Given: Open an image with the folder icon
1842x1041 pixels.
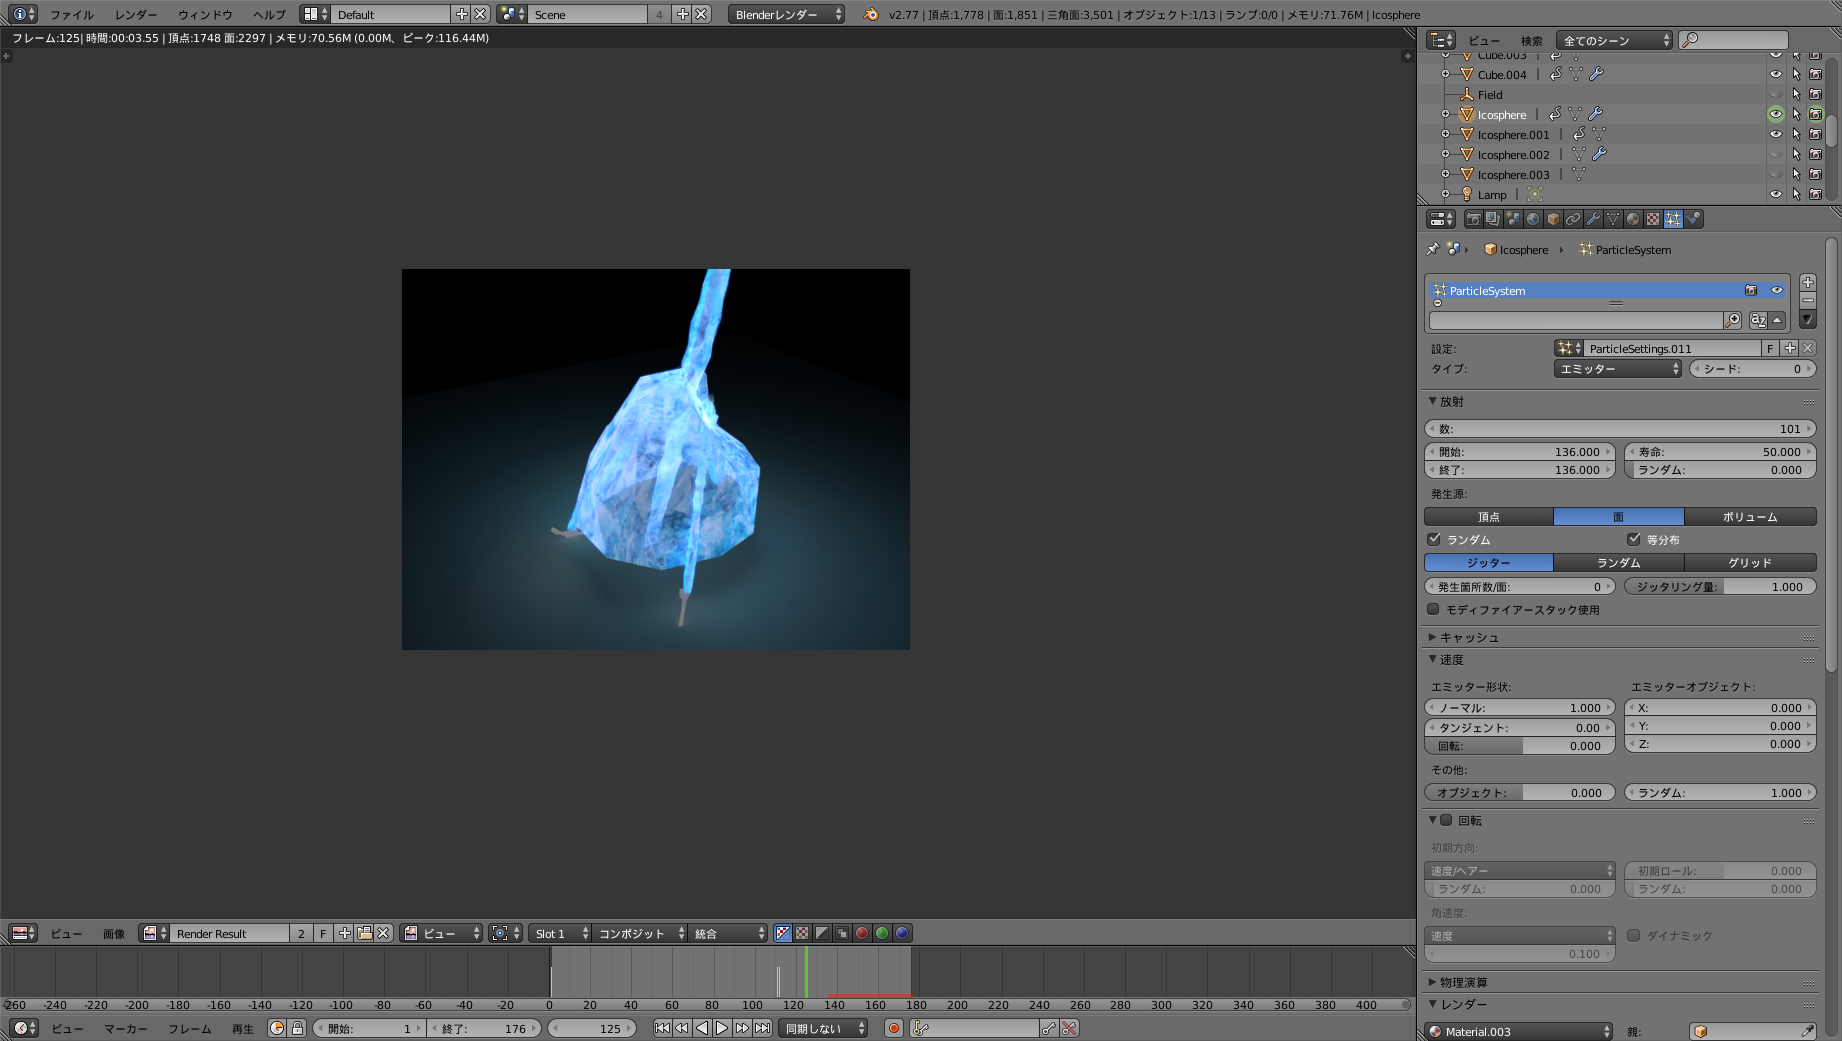Looking at the screenshot, I should click(365, 933).
